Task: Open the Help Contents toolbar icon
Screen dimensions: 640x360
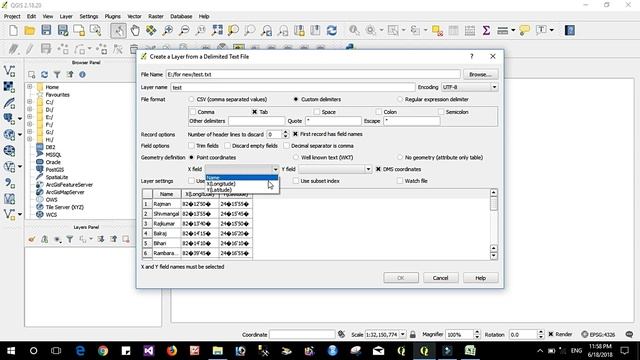Action: [570, 30]
